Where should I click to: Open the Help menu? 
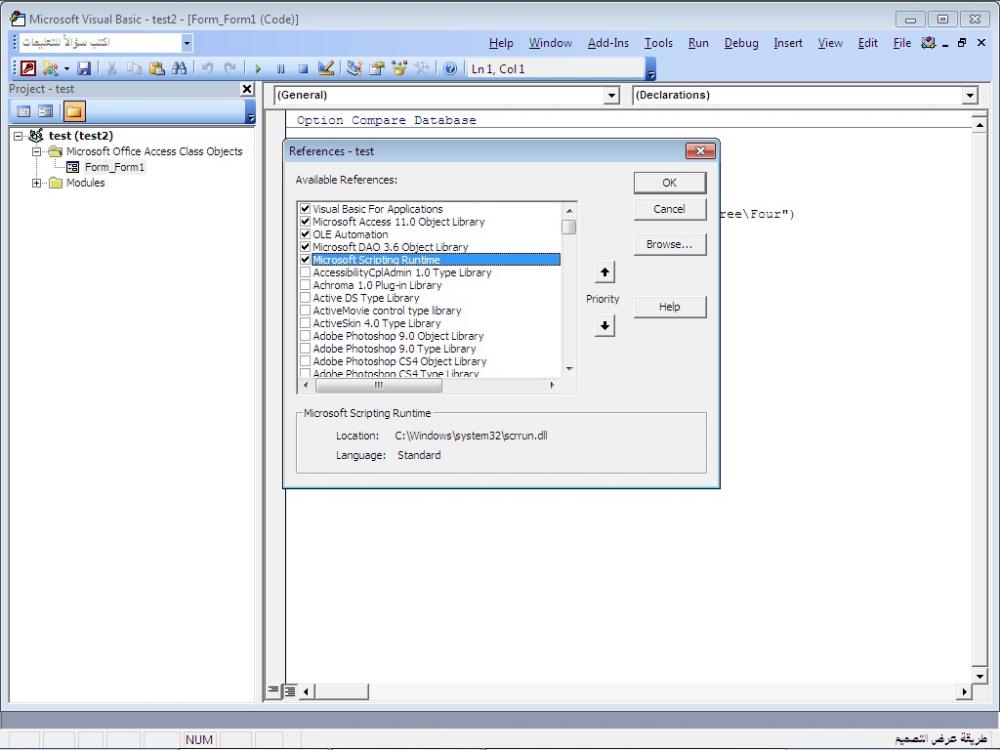coord(501,43)
